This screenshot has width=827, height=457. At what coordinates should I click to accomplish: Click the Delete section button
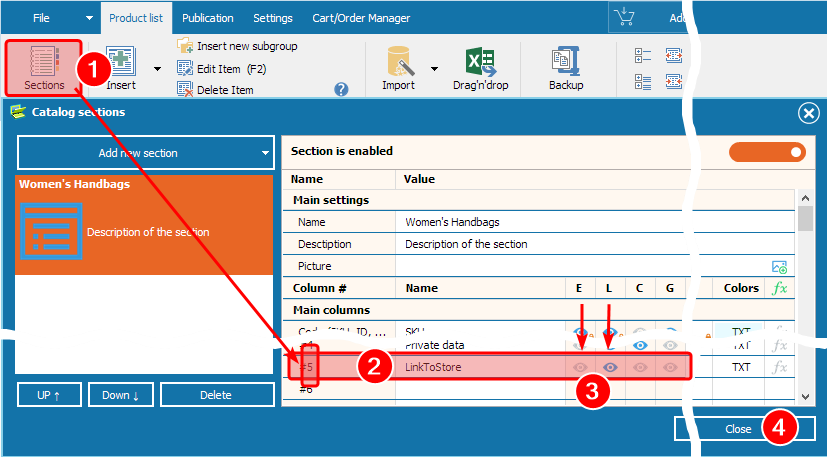click(x=216, y=395)
